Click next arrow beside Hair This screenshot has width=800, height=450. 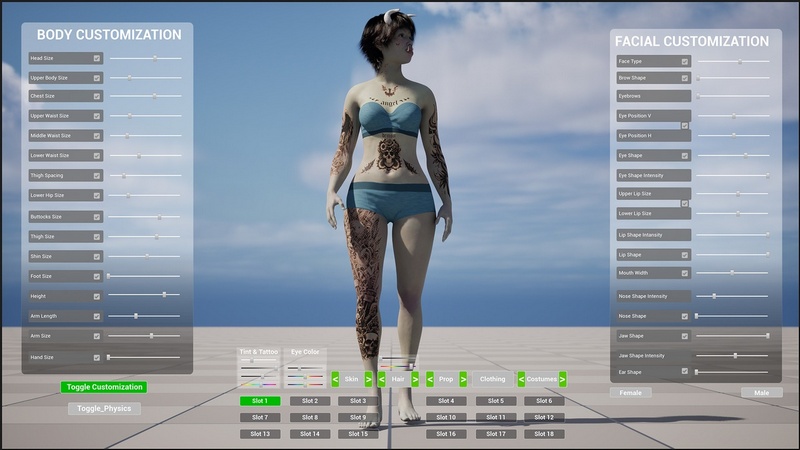415,379
